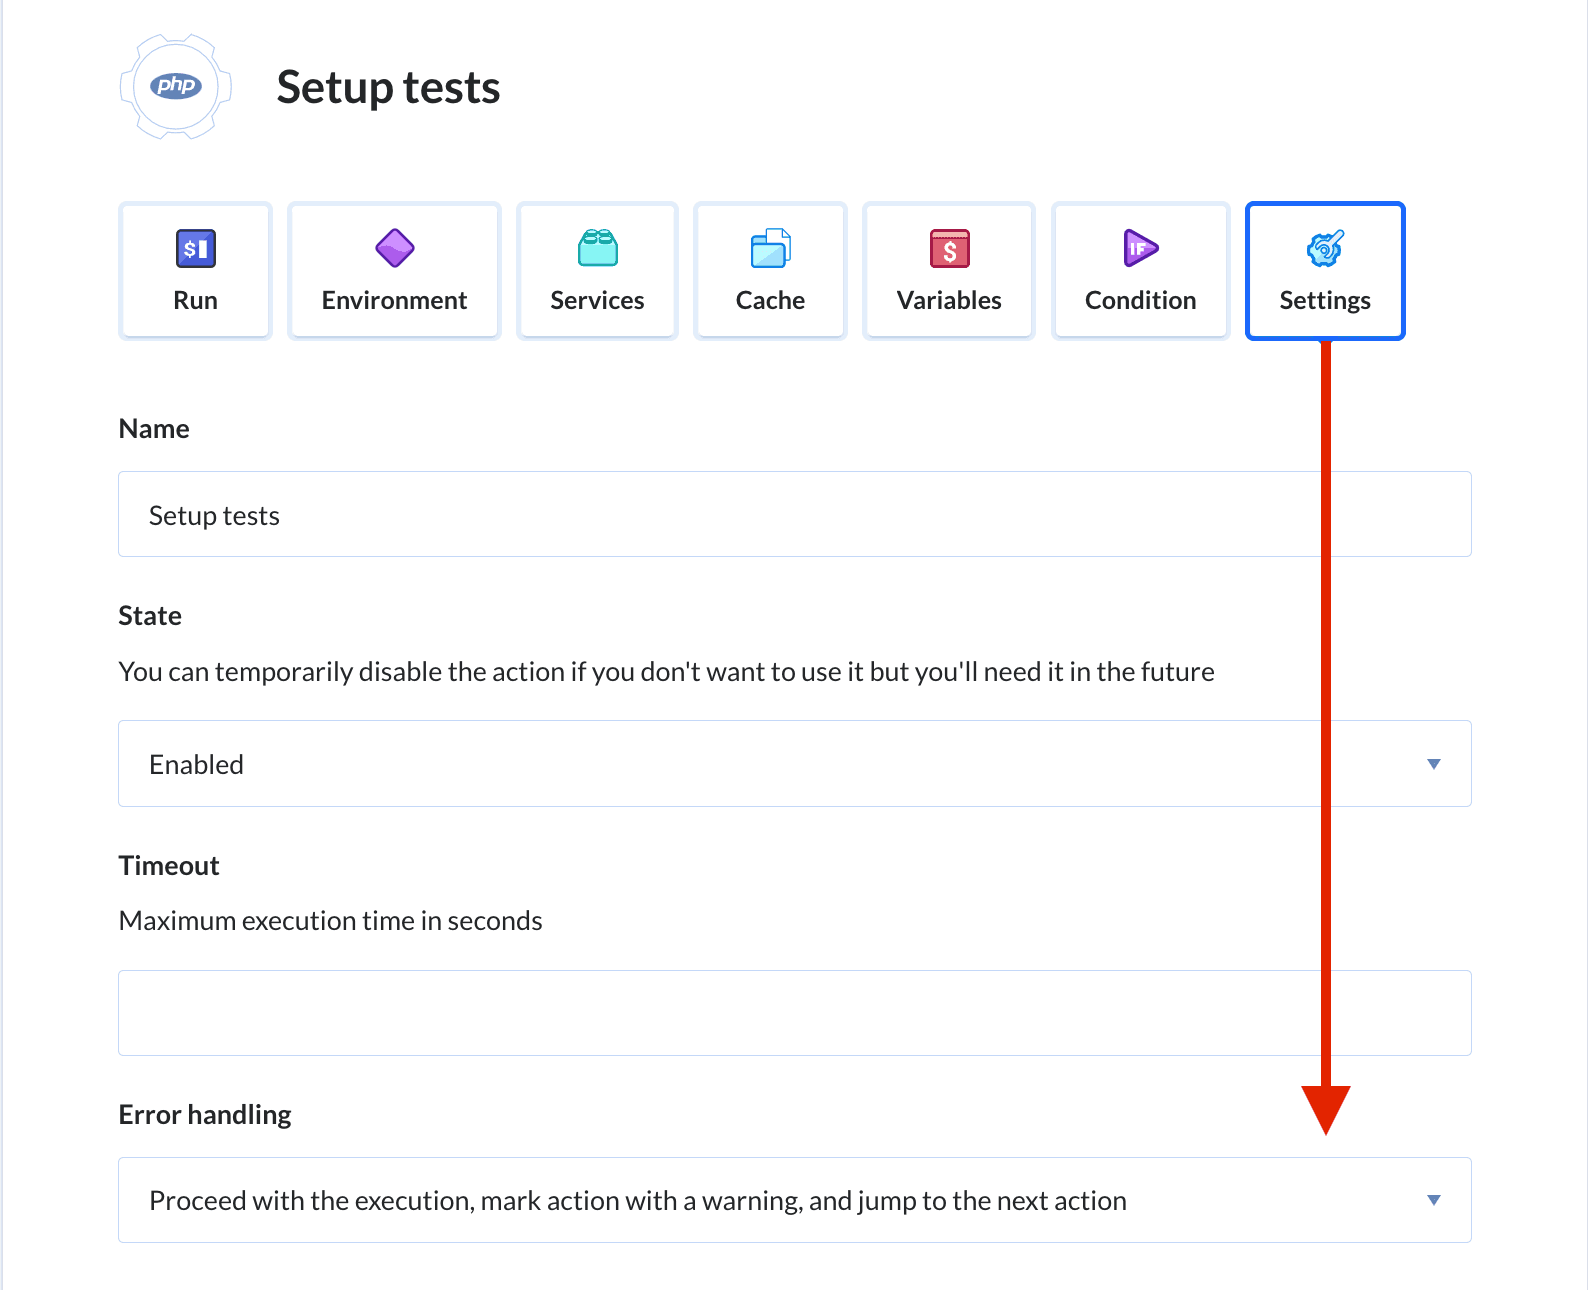Image resolution: width=1588 pixels, height=1290 pixels.
Task: Click the teal Services icon
Action: point(597,248)
